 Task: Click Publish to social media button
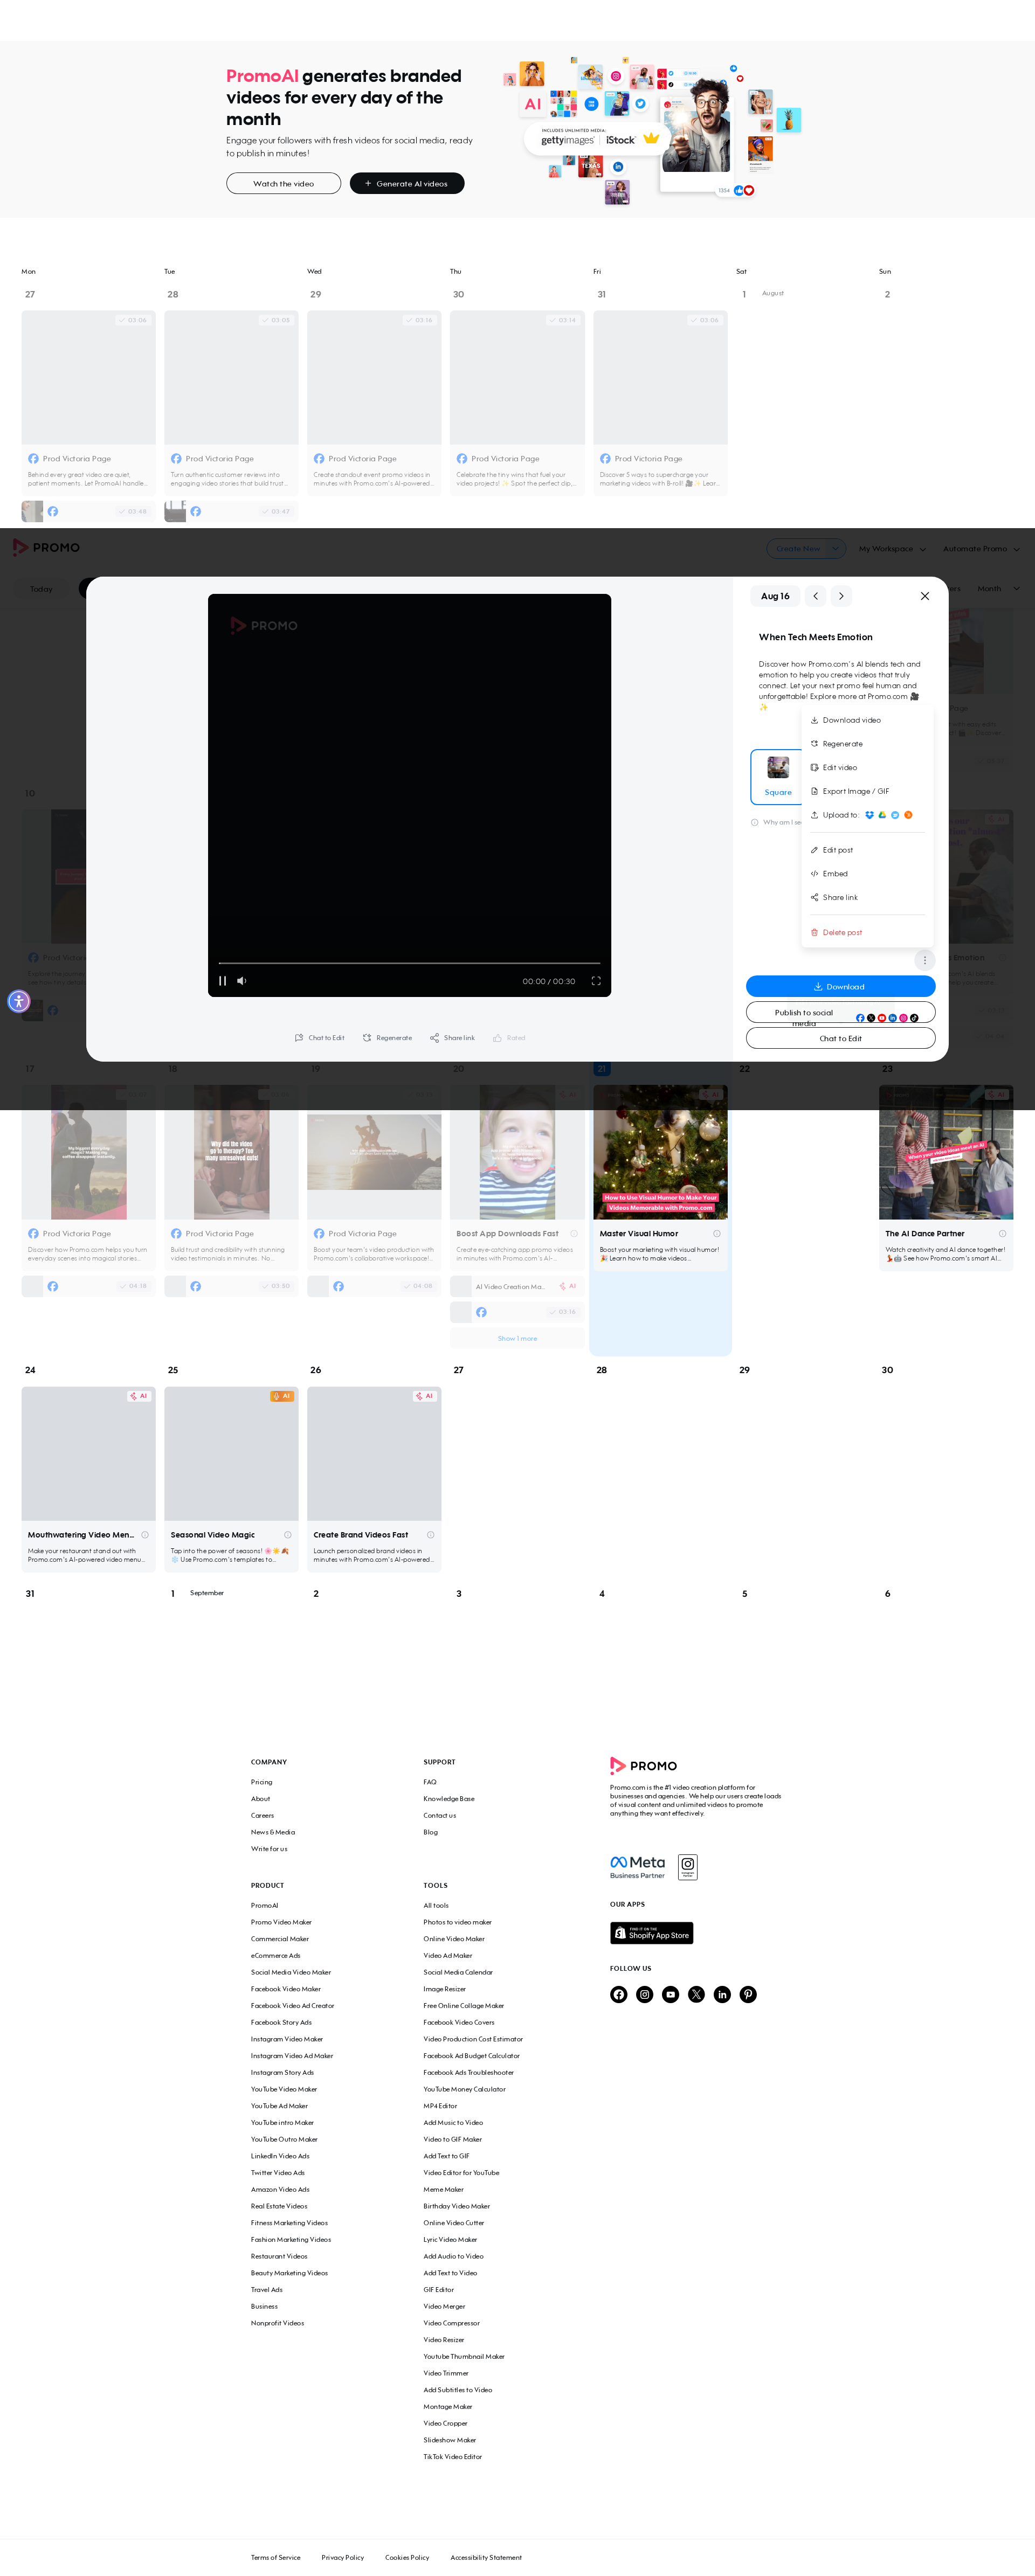(840, 1013)
